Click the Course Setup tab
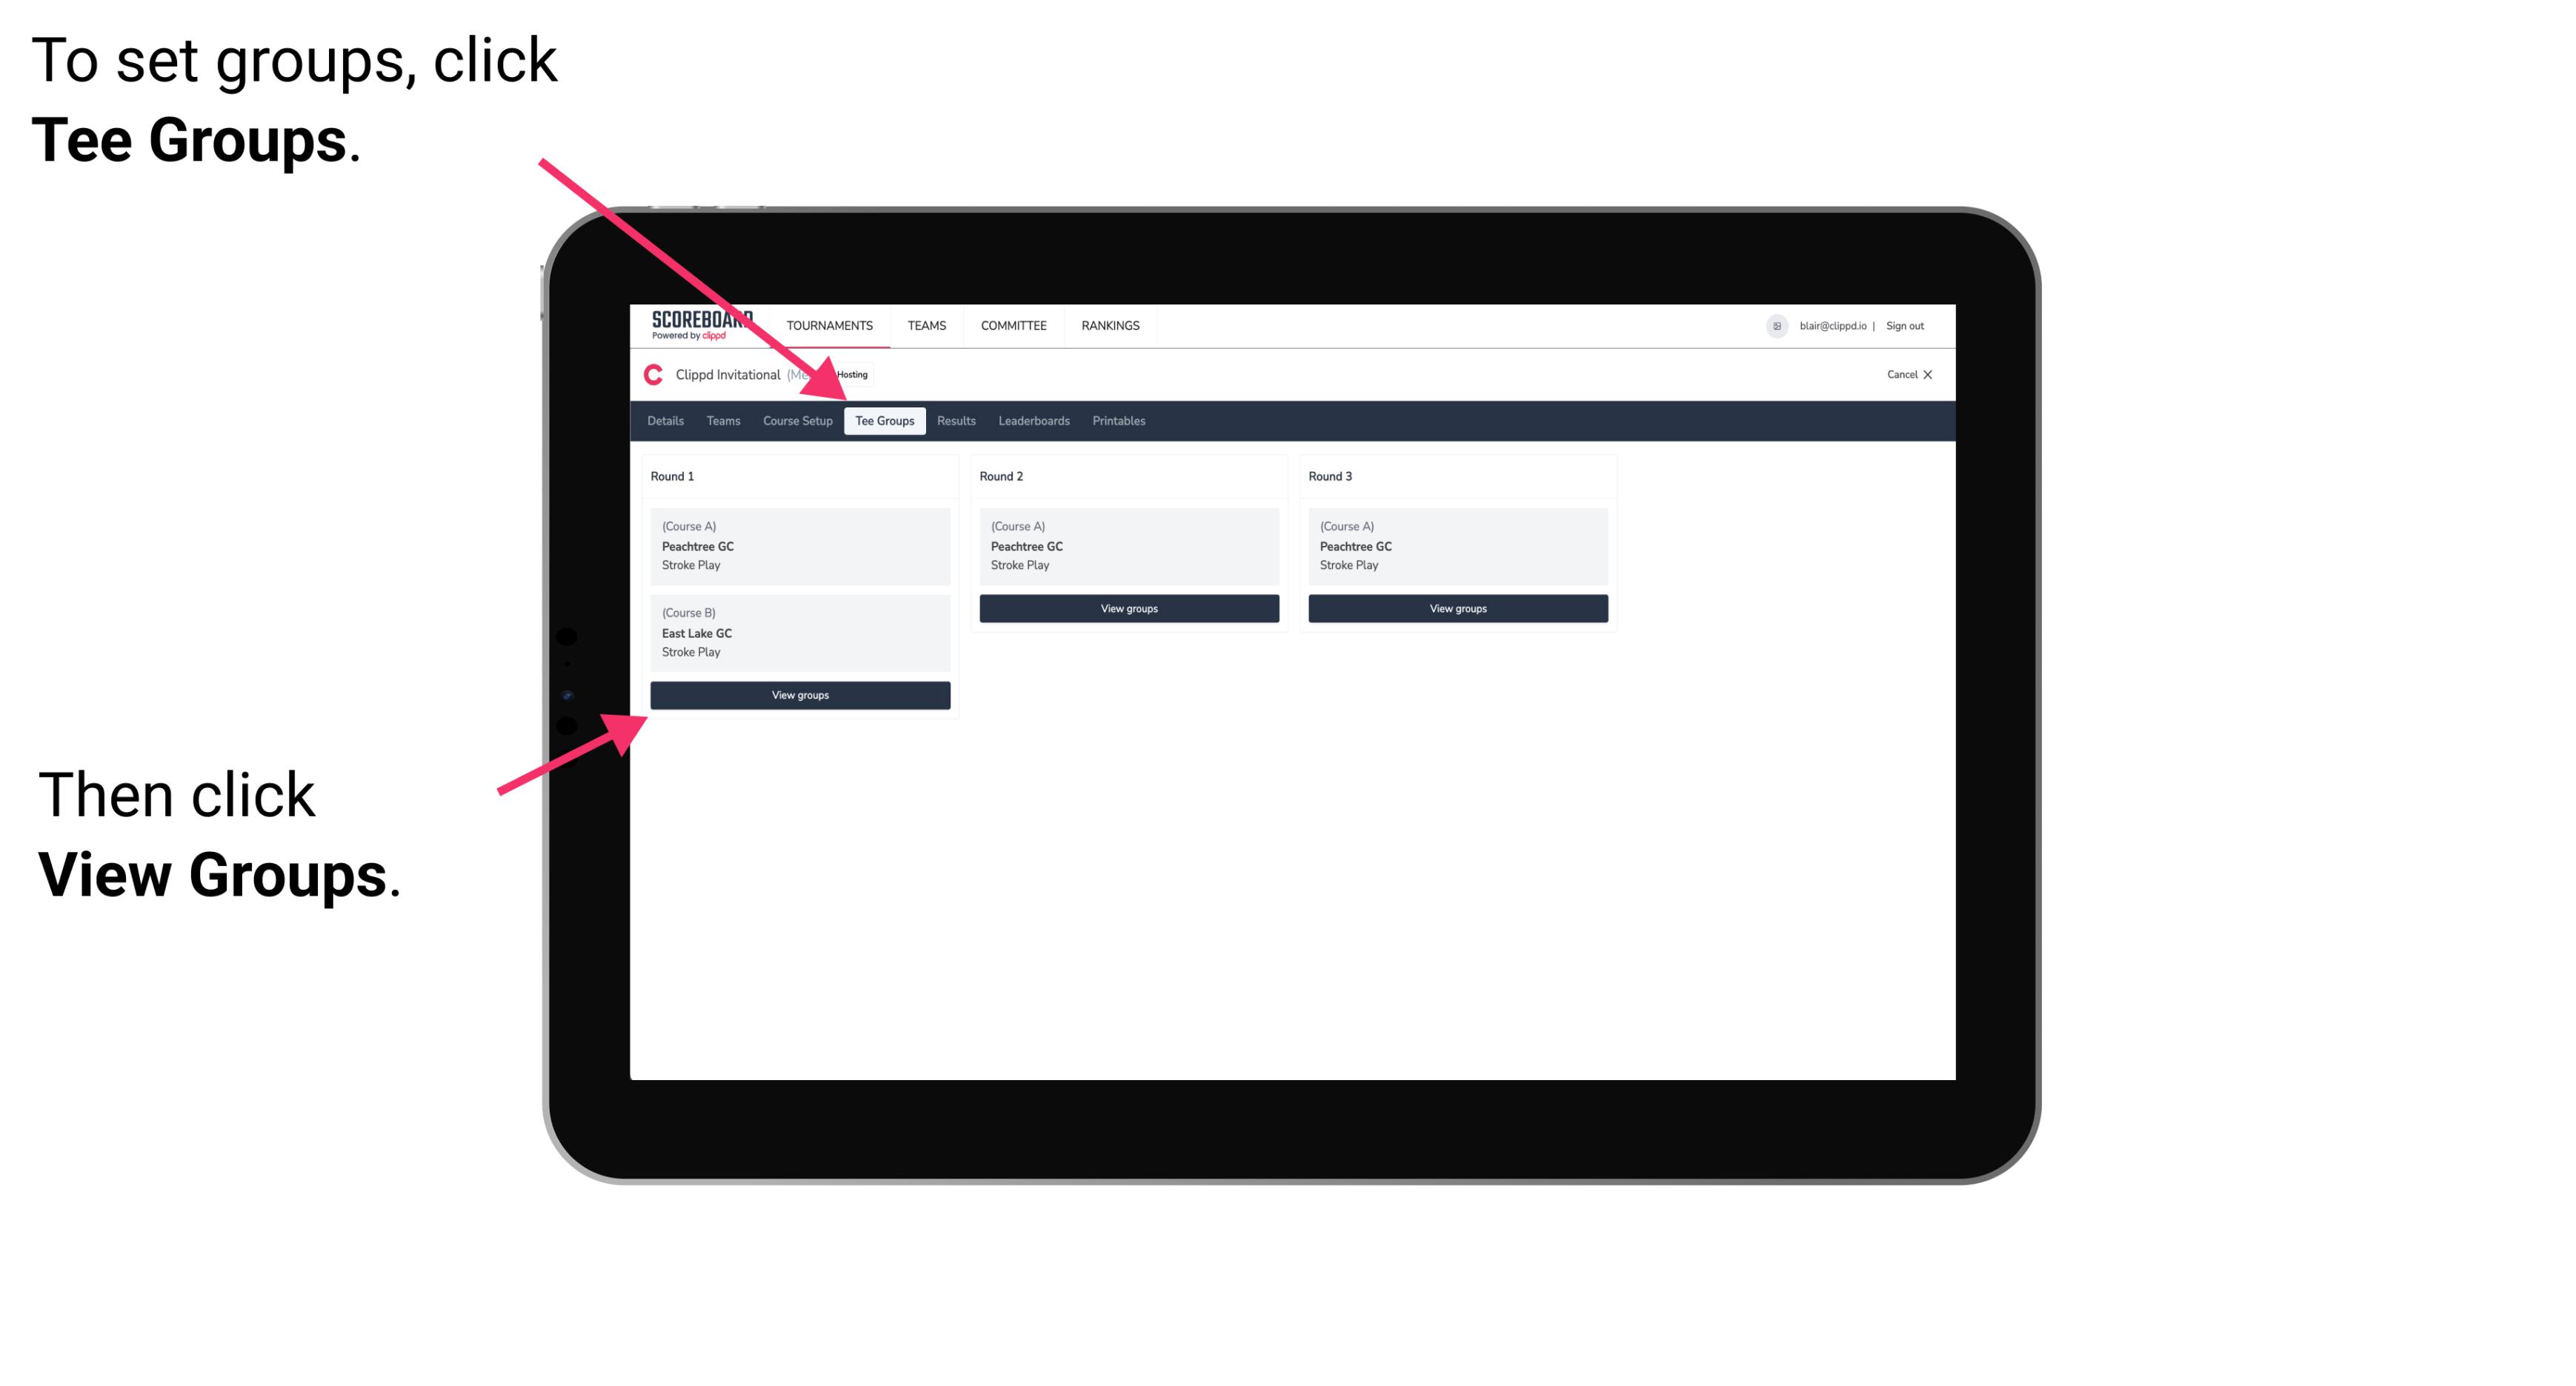The height and width of the screenshot is (1386, 2576). pyautogui.click(x=797, y=420)
